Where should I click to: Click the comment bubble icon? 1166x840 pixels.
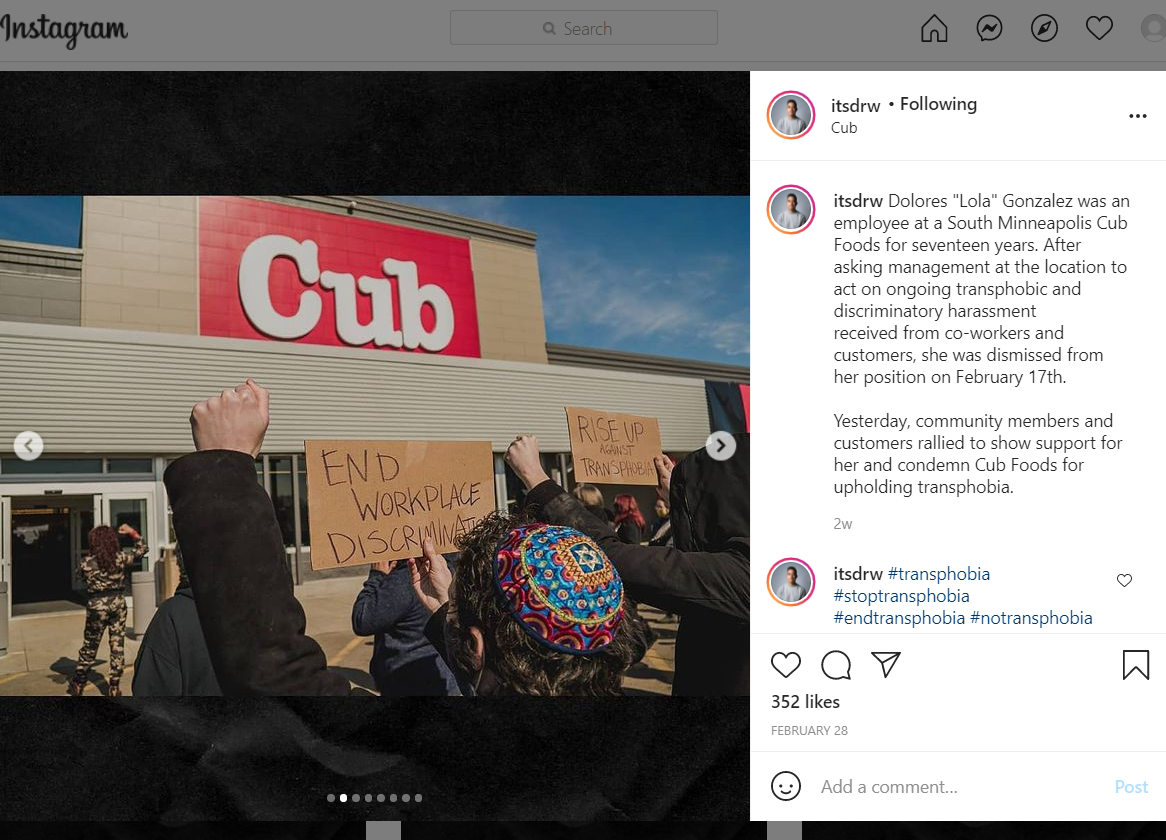pyautogui.click(x=836, y=665)
